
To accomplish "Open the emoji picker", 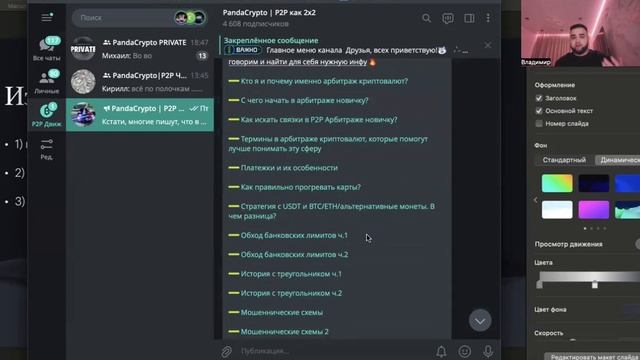I will click(x=464, y=351).
